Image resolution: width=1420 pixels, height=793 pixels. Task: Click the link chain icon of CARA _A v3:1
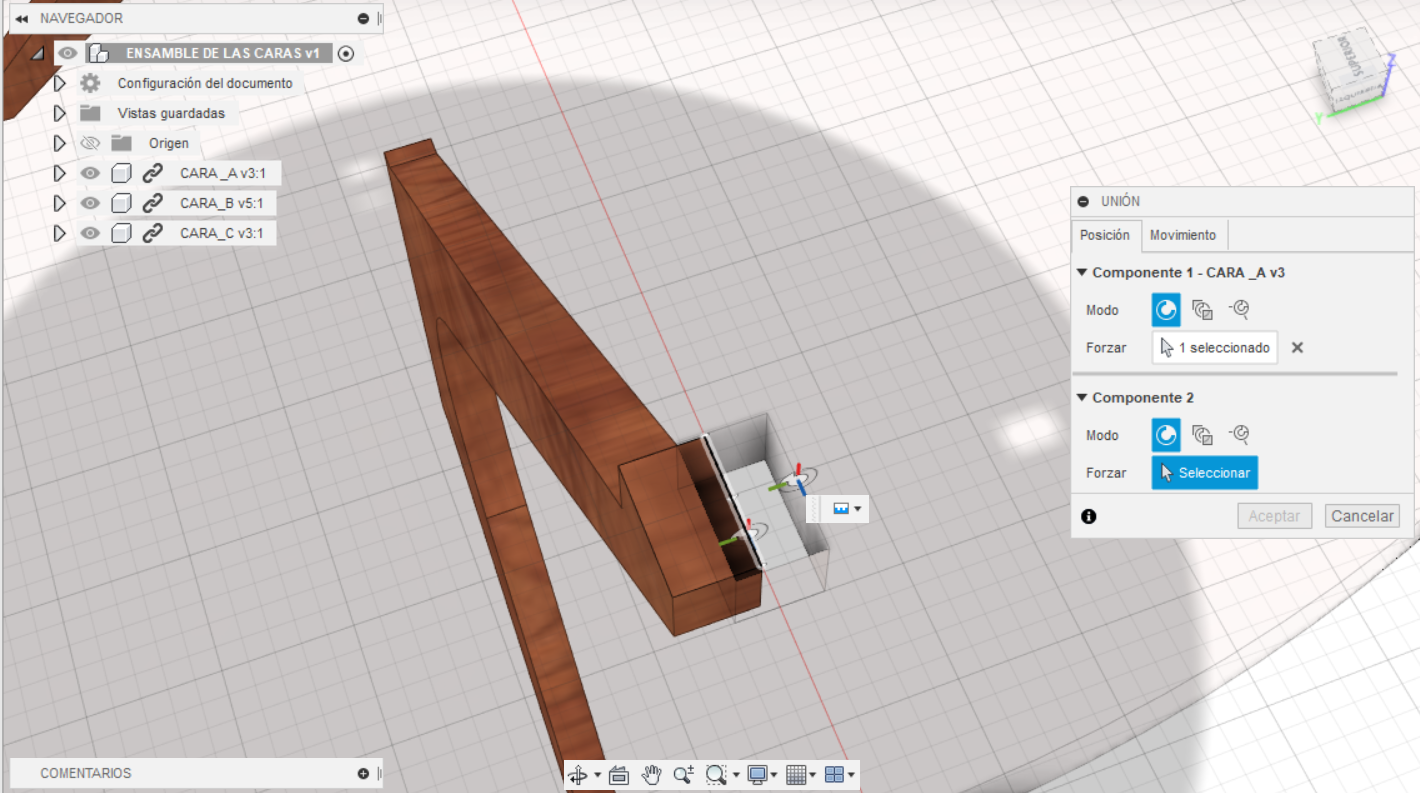[152, 173]
